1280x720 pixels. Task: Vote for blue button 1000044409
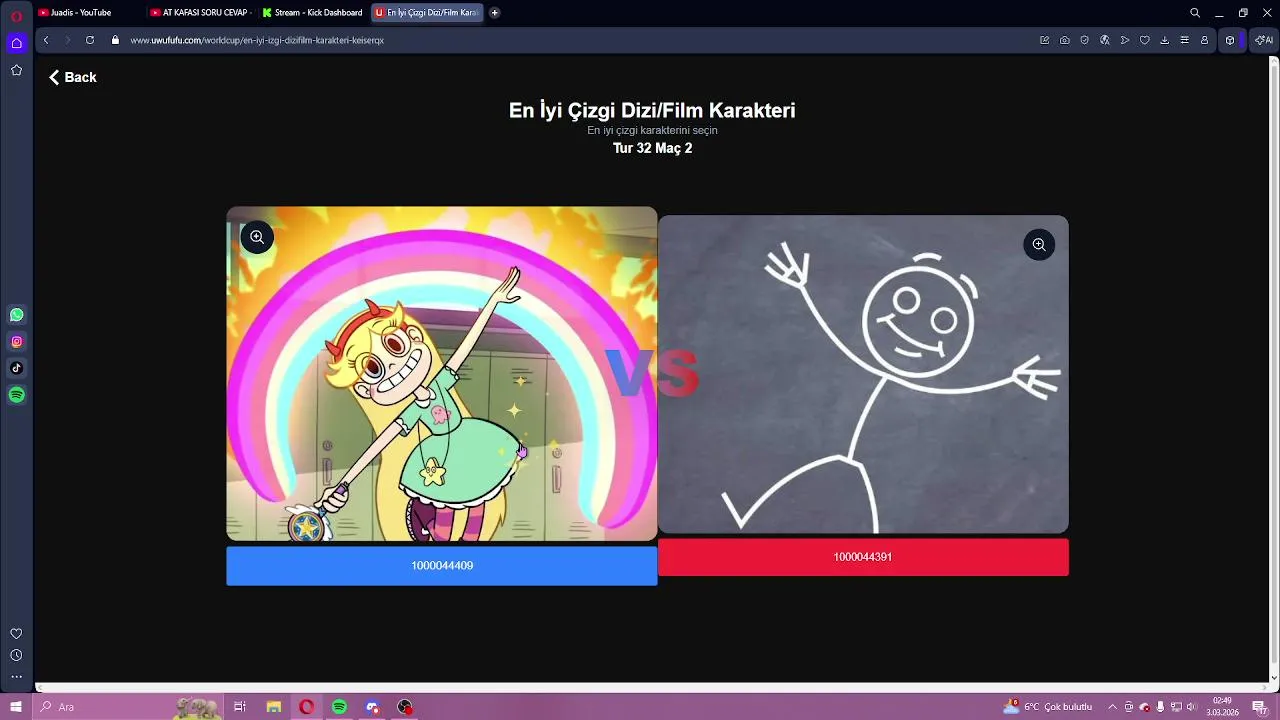[442, 566]
